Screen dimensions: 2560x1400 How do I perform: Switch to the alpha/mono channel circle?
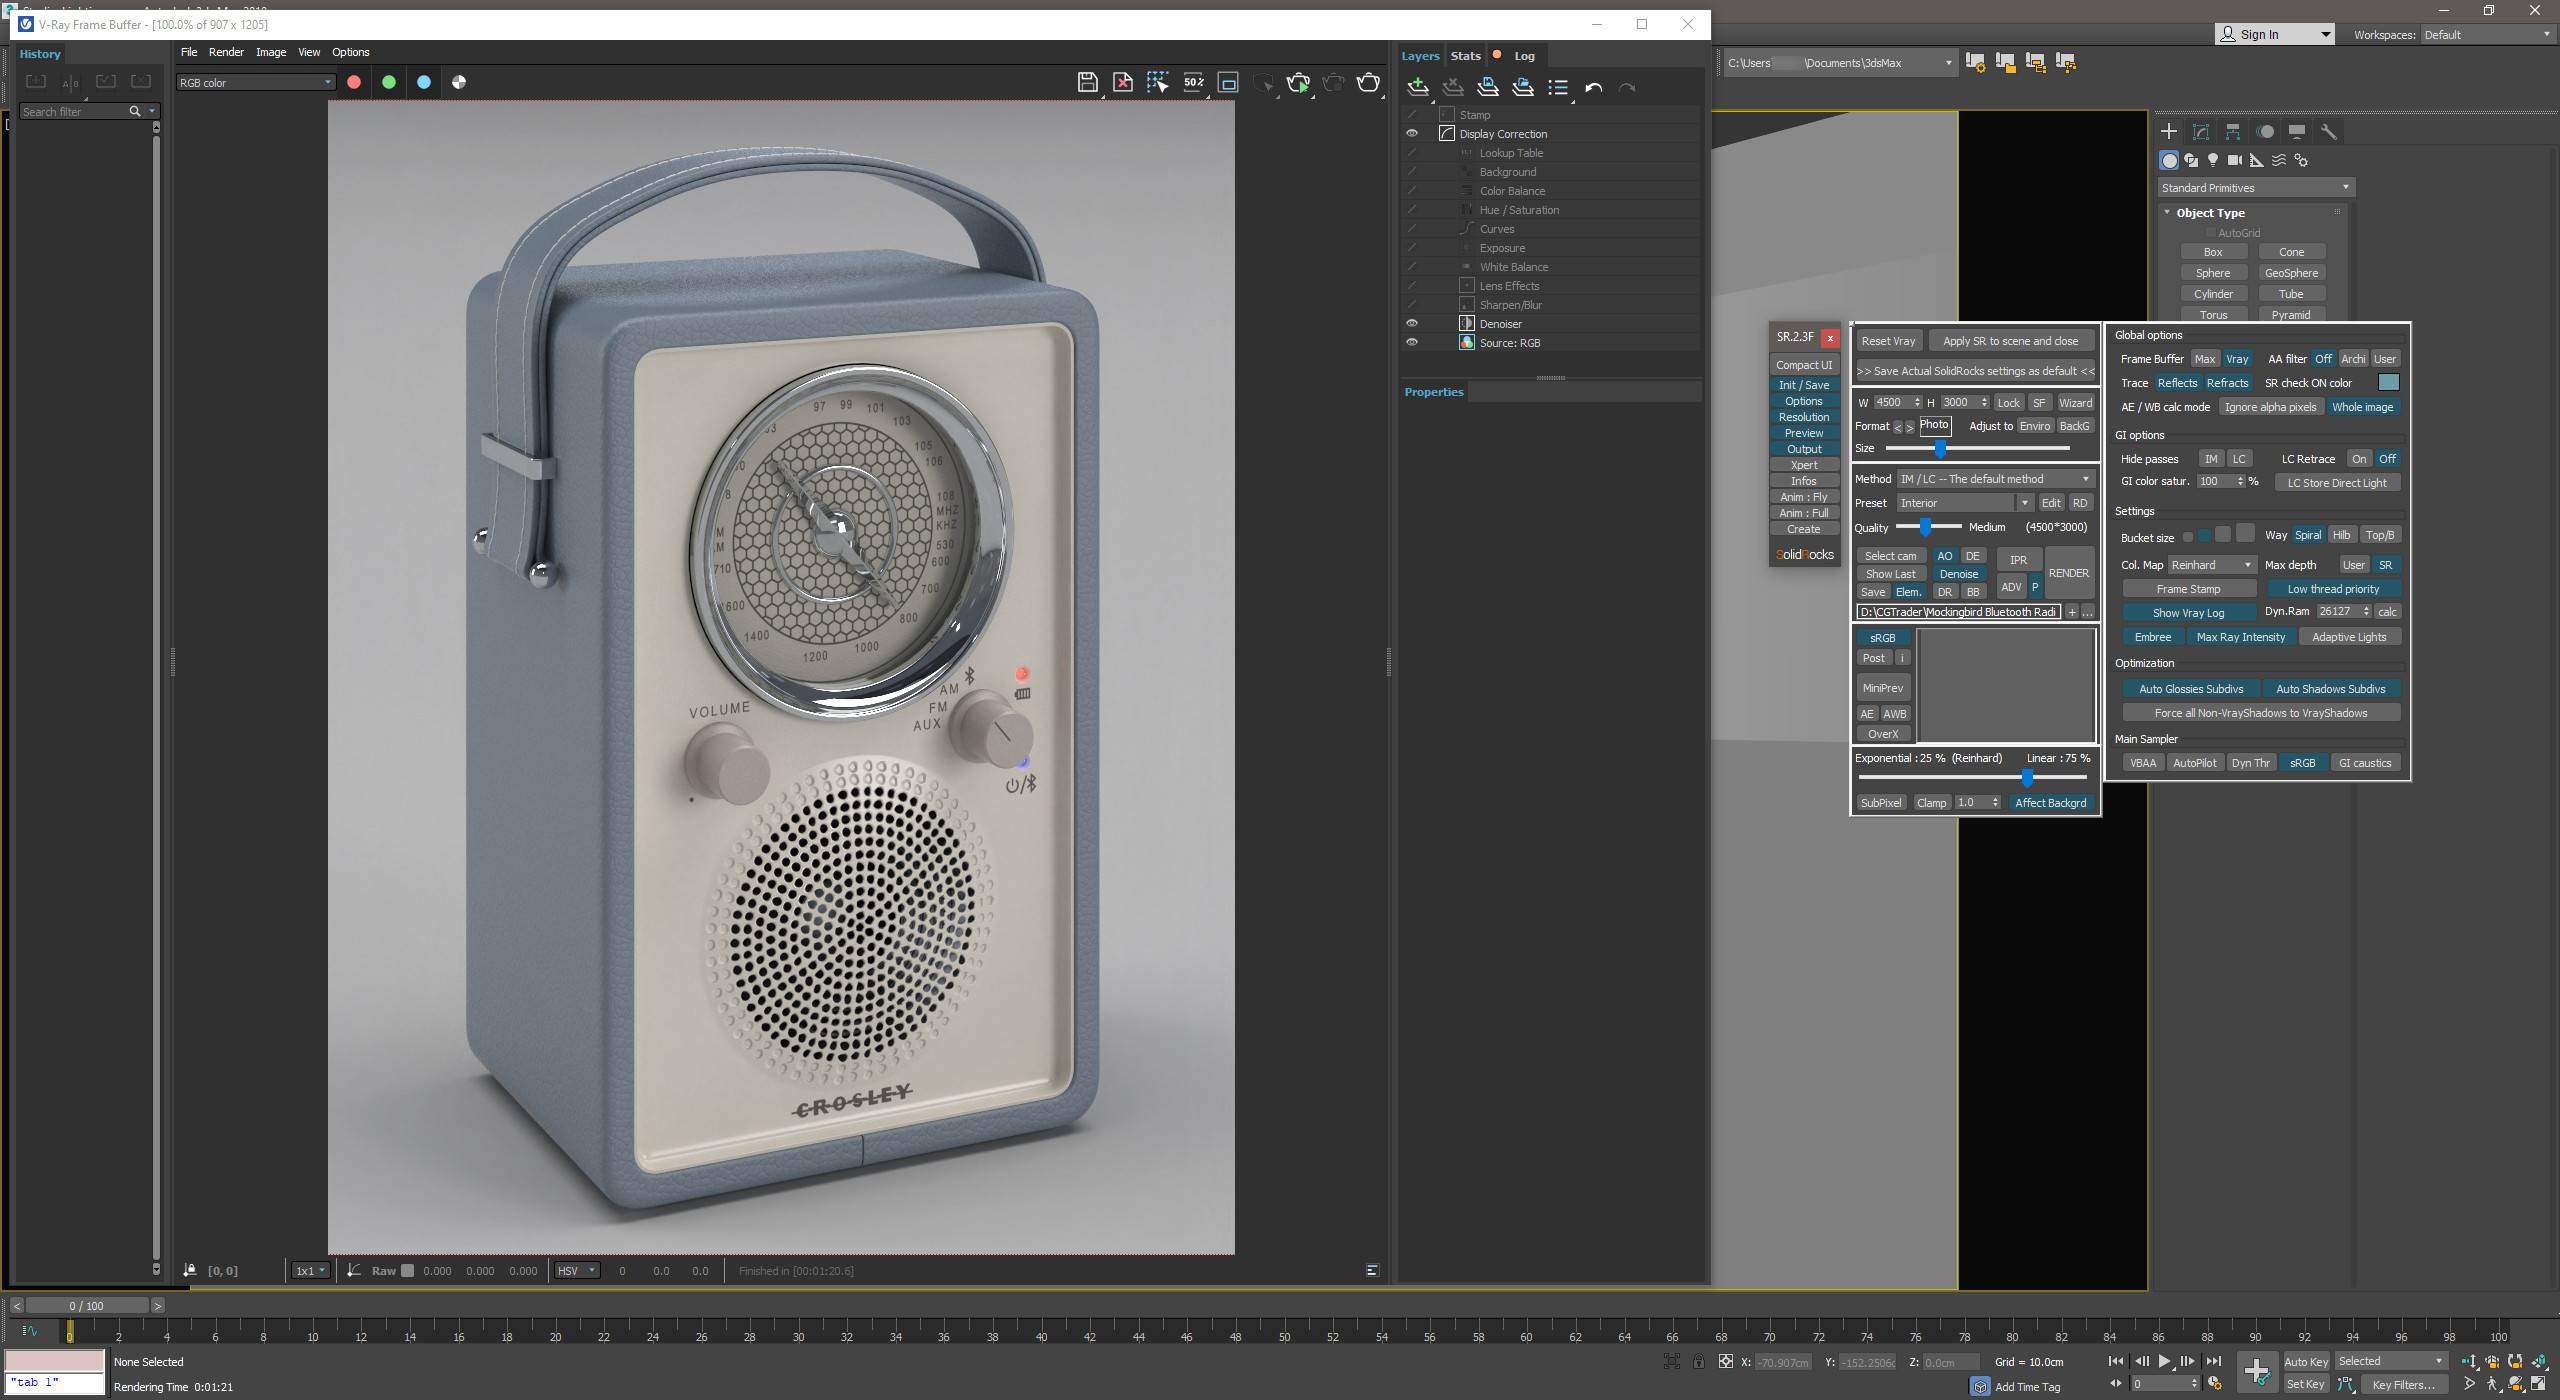pyautogui.click(x=459, y=83)
